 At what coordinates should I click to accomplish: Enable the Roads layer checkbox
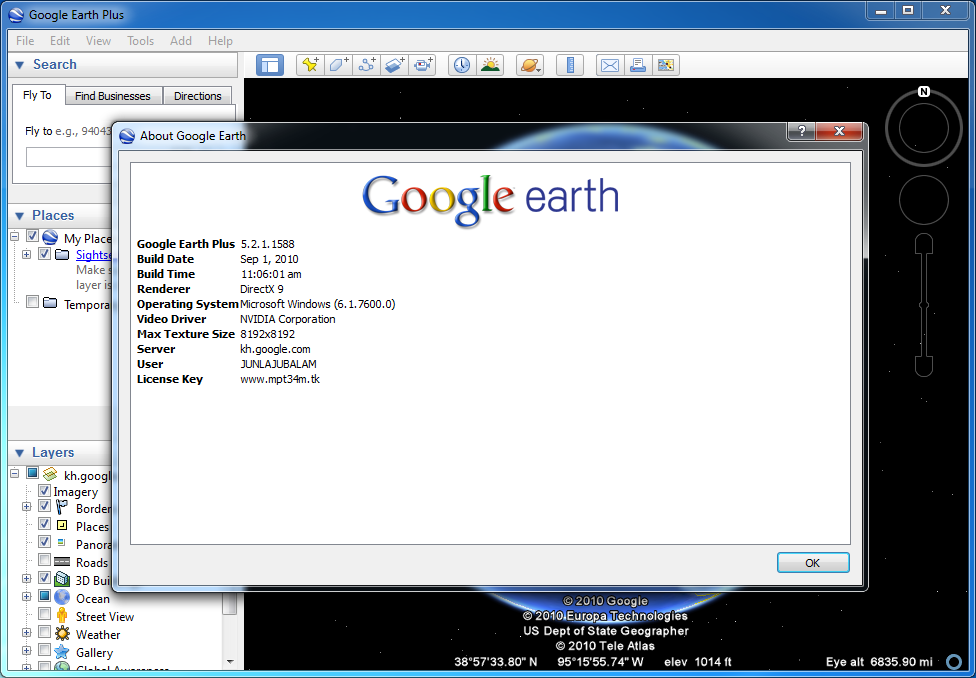[44, 560]
